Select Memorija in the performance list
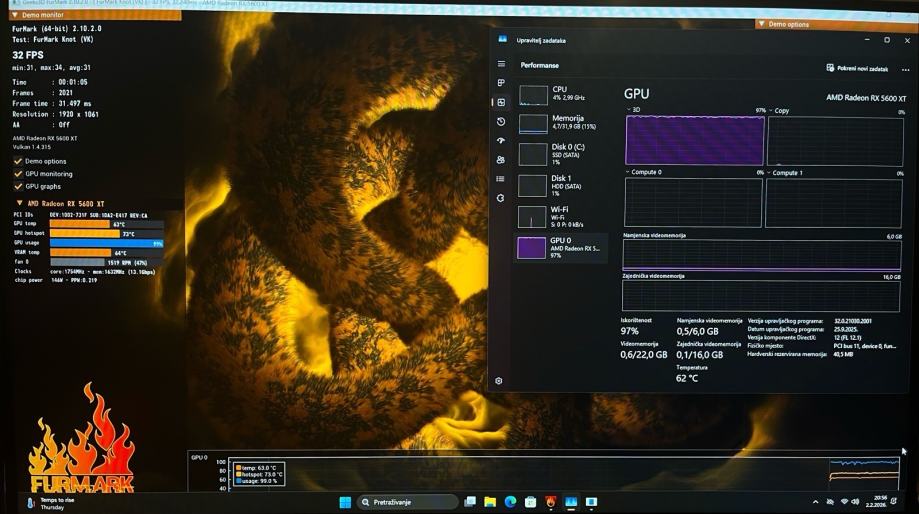This screenshot has width=919, height=514. click(561, 122)
